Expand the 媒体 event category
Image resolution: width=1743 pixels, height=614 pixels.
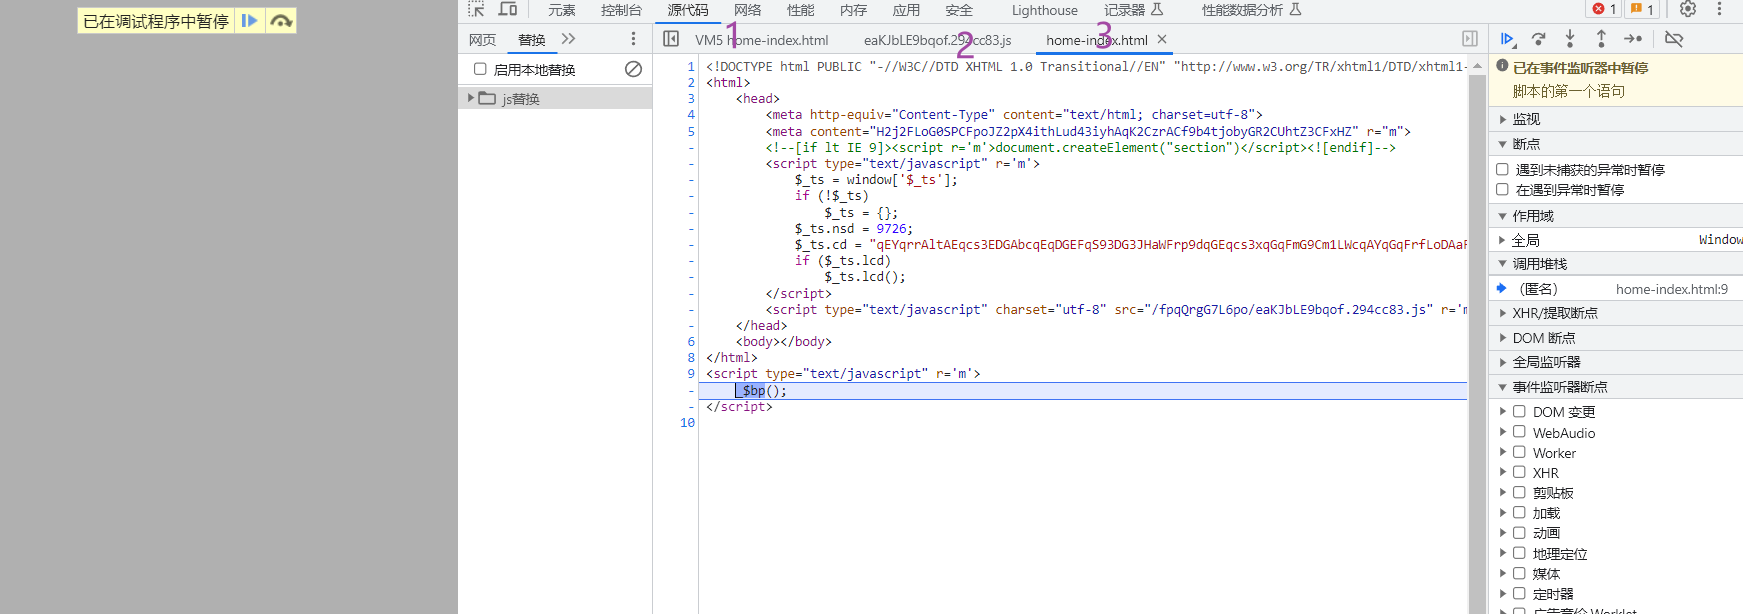1502,573
